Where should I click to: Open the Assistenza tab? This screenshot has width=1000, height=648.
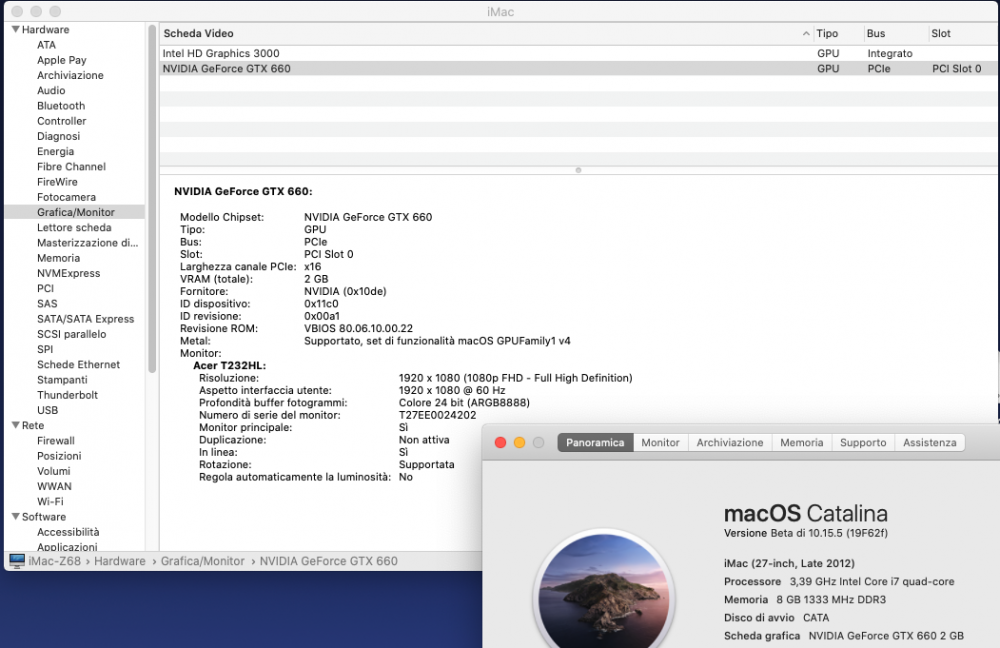pyautogui.click(x=929, y=442)
